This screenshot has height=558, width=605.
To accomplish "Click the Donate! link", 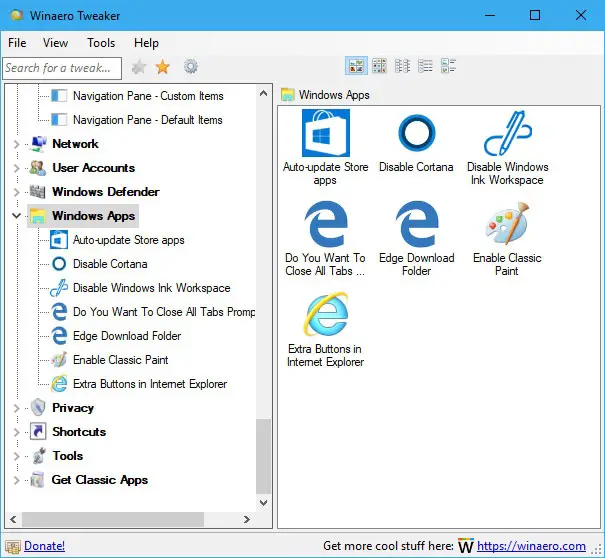I will click(x=44, y=546).
